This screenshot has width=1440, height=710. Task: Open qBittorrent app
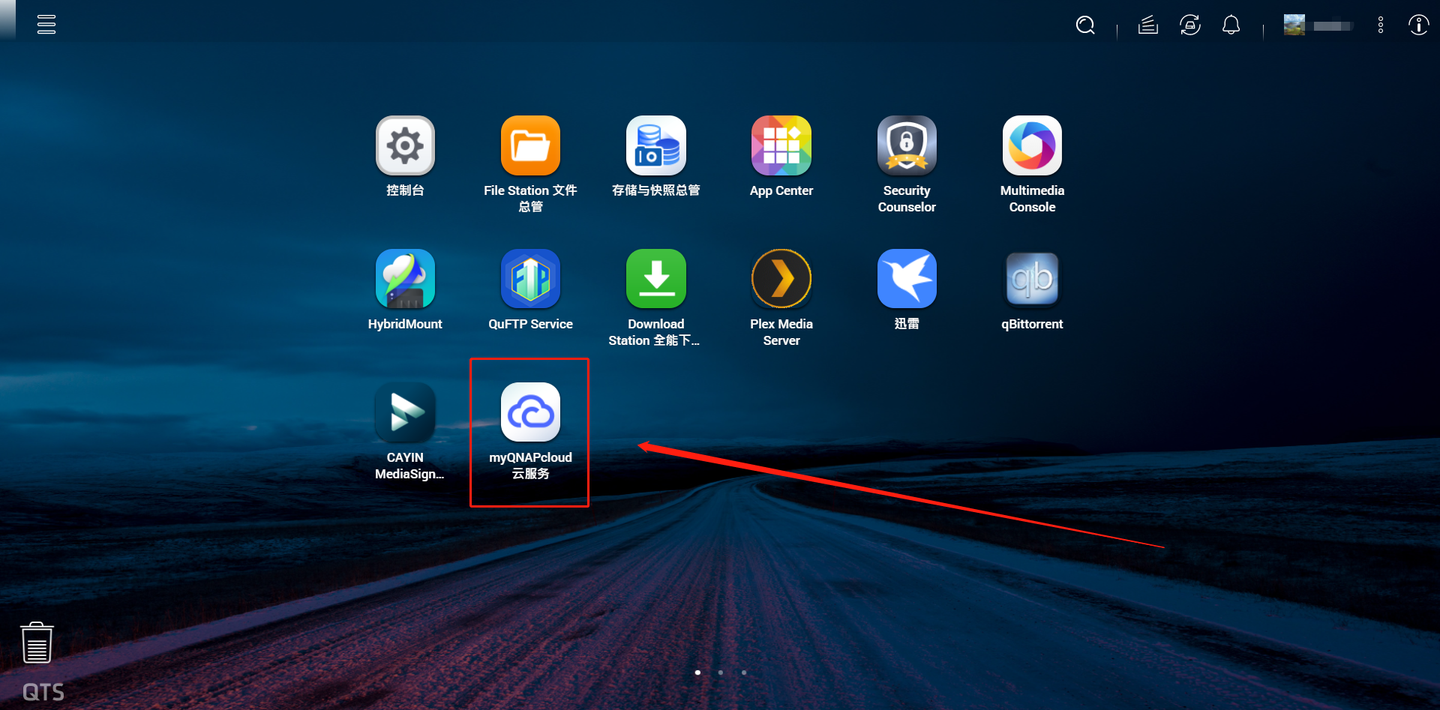point(1032,279)
